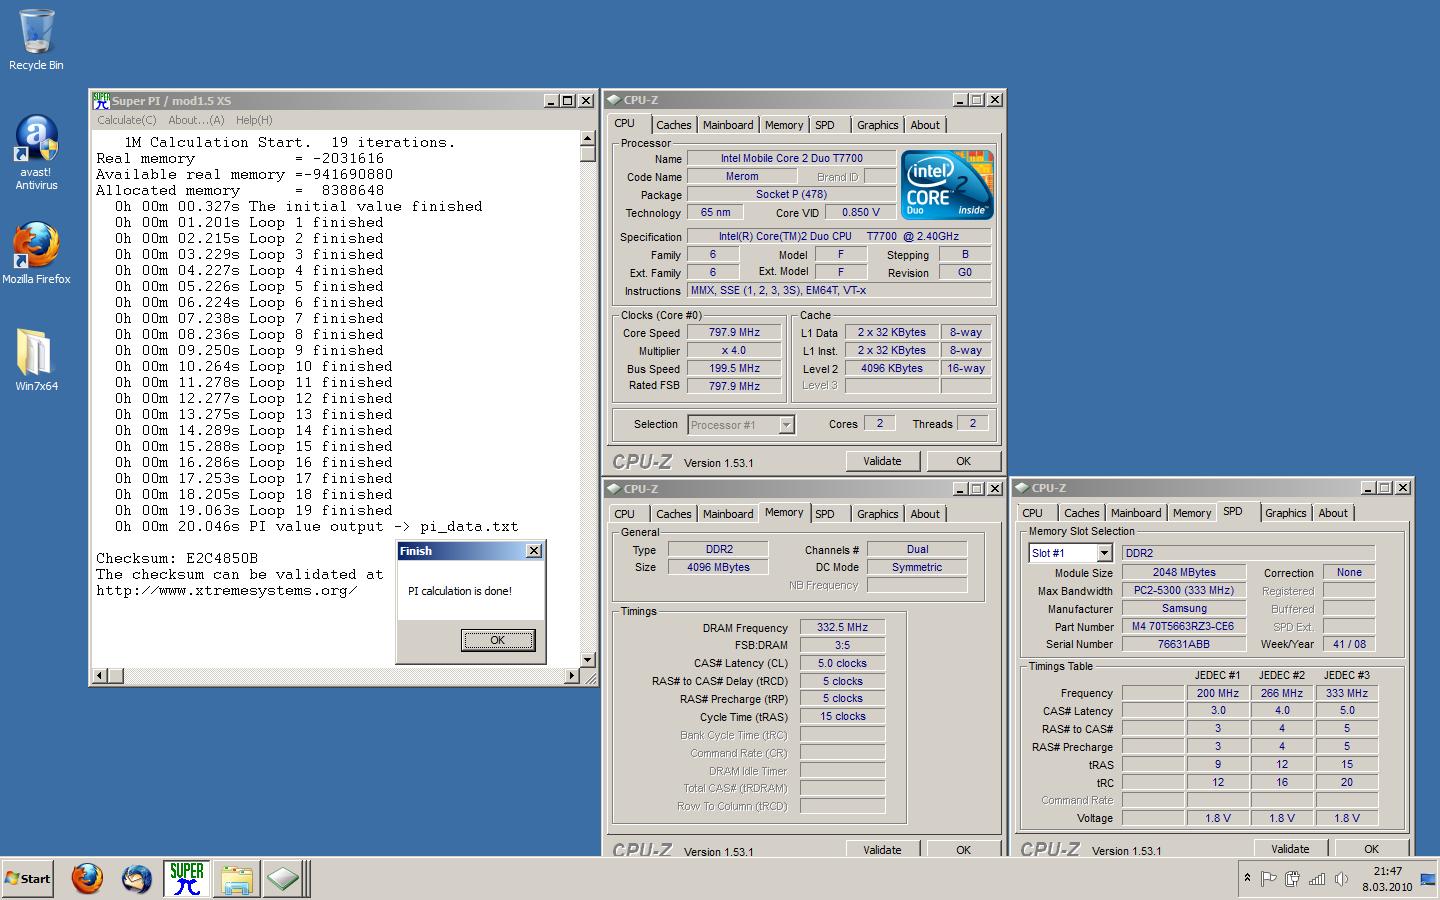Switch to CPU tab in Memory CPU-Z window

[625, 514]
